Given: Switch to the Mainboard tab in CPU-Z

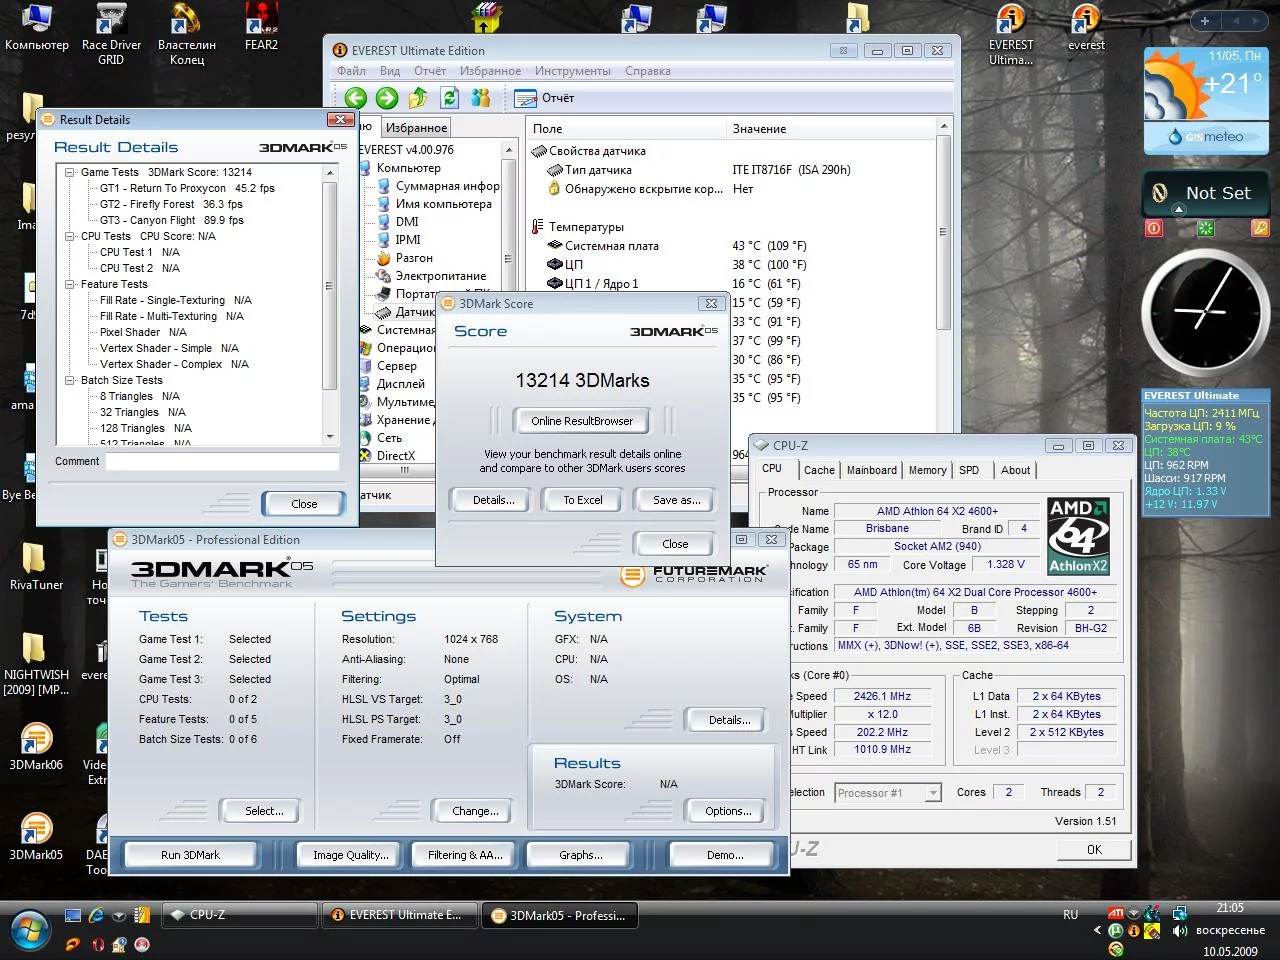Looking at the screenshot, I should tap(872, 470).
